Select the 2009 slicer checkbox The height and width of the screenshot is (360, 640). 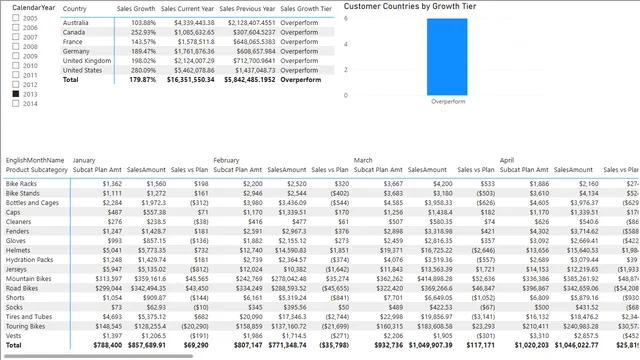[16, 56]
